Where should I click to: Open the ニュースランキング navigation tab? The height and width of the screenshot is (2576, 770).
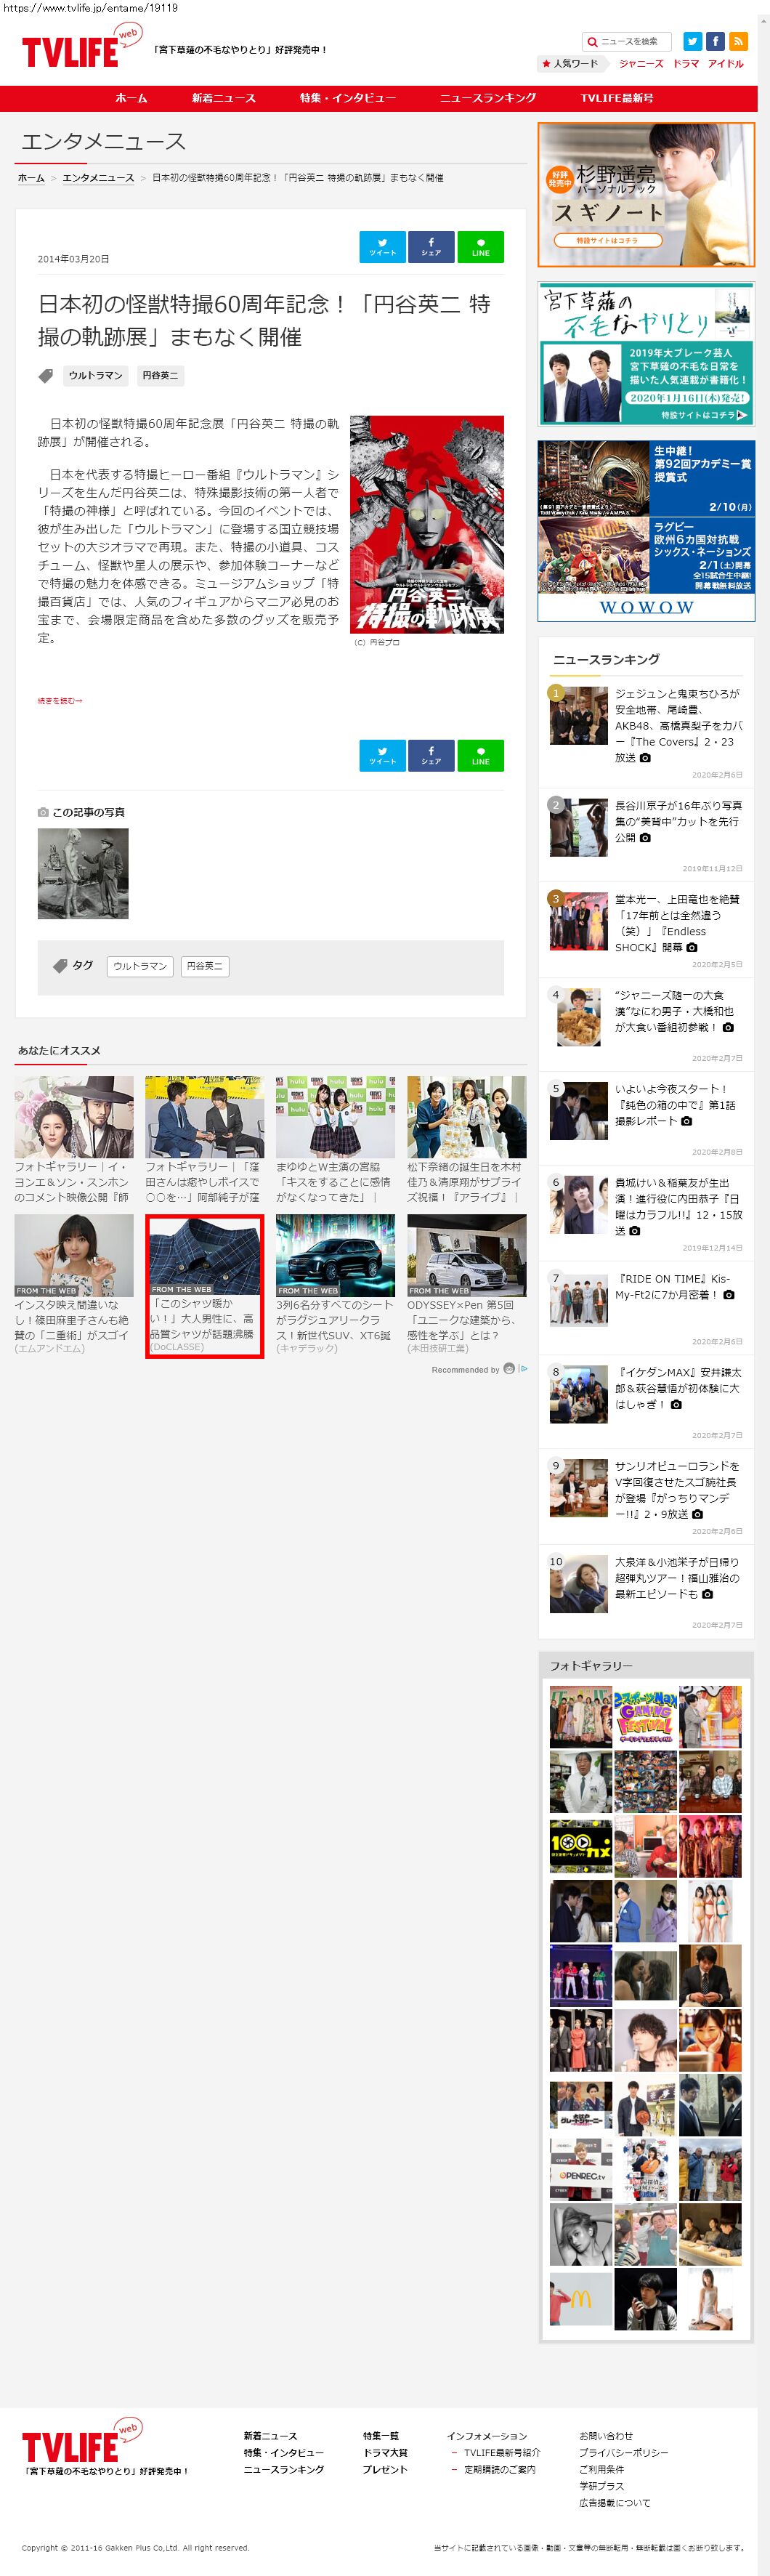click(x=488, y=98)
